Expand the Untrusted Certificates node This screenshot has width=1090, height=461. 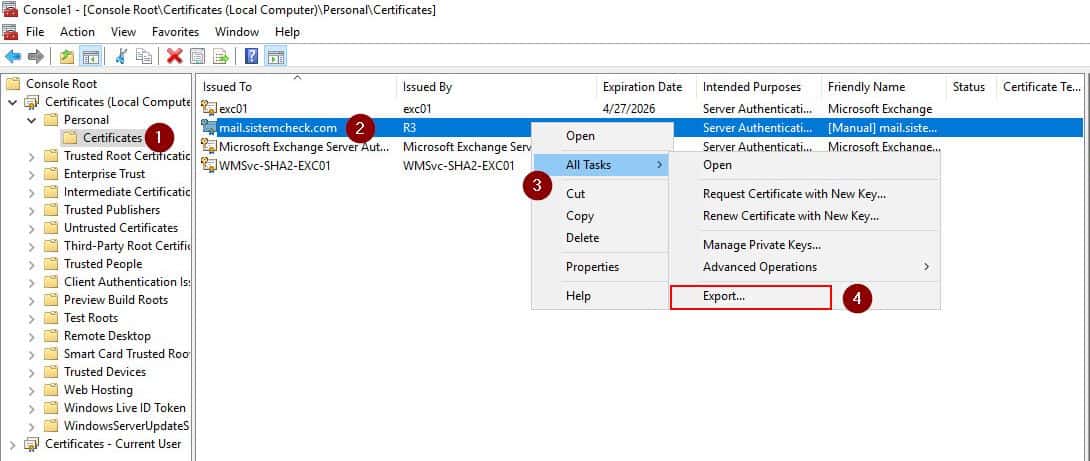pyautogui.click(x=31, y=228)
